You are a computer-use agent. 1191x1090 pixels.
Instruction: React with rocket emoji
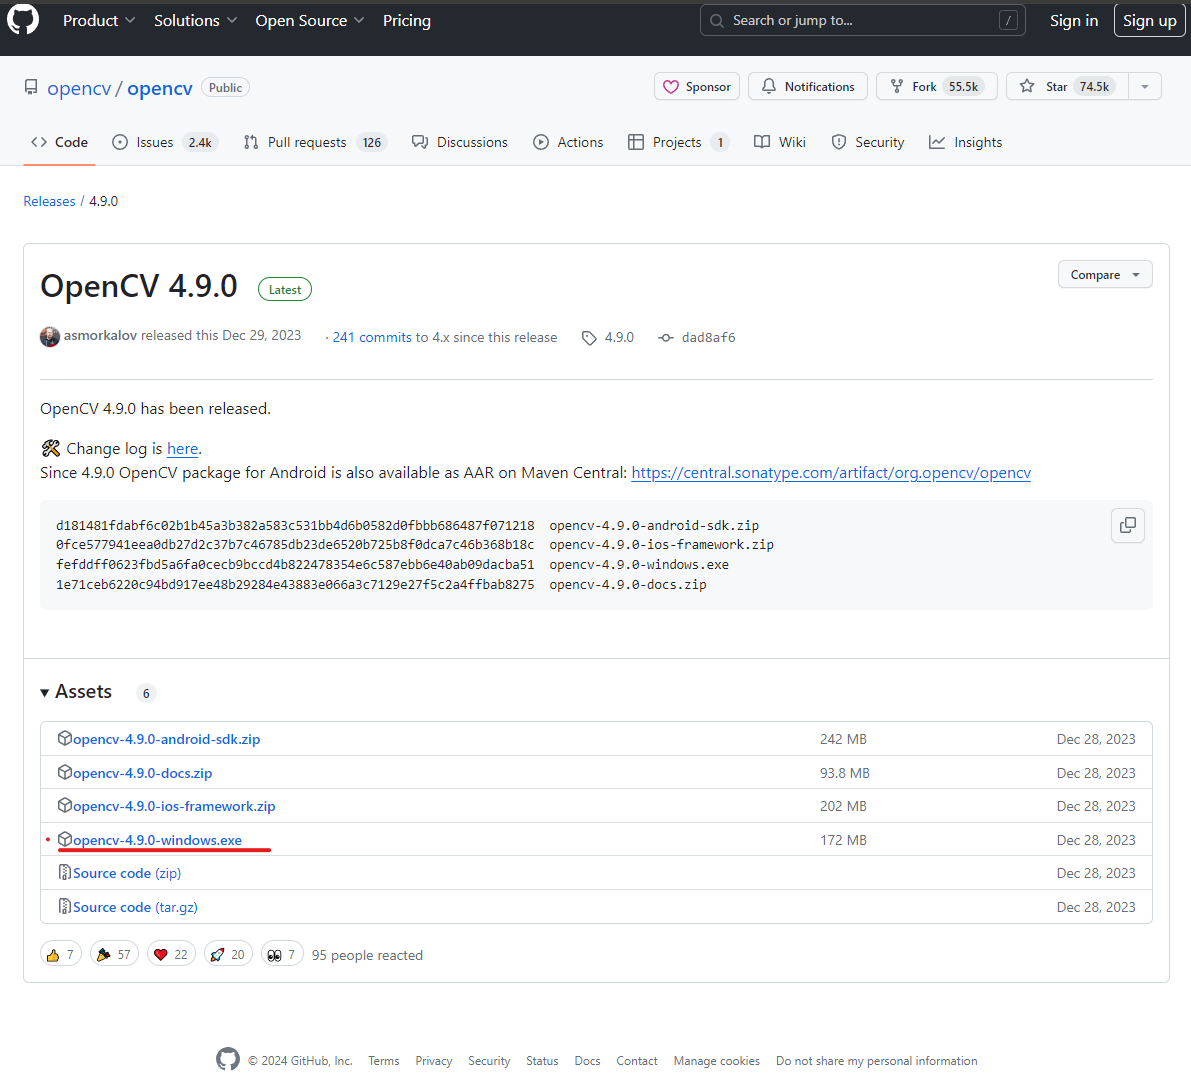(x=228, y=955)
